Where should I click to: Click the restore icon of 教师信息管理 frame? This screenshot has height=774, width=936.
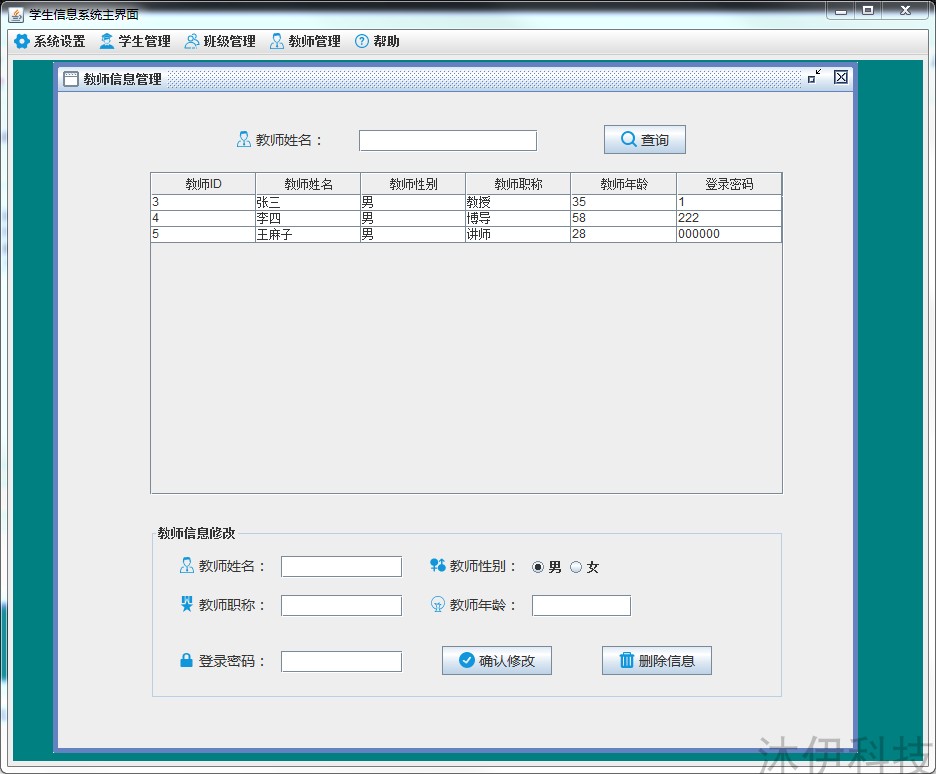point(814,76)
